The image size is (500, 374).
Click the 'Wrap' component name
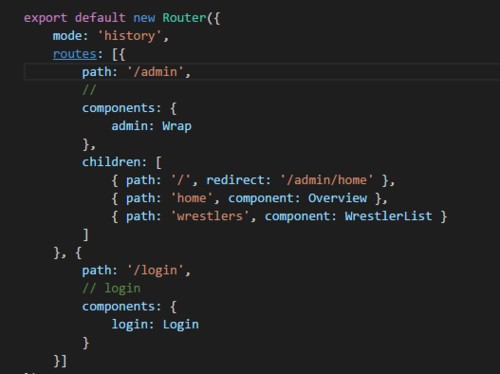click(x=177, y=126)
